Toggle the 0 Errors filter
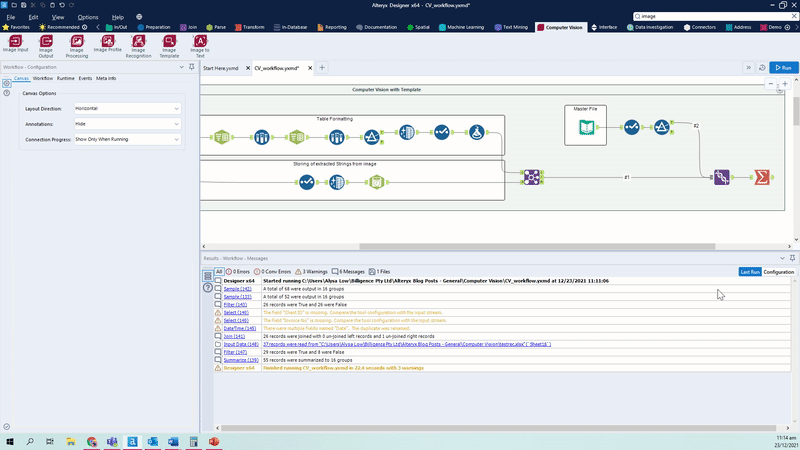This screenshot has height=450, width=800. tap(238, 271)
